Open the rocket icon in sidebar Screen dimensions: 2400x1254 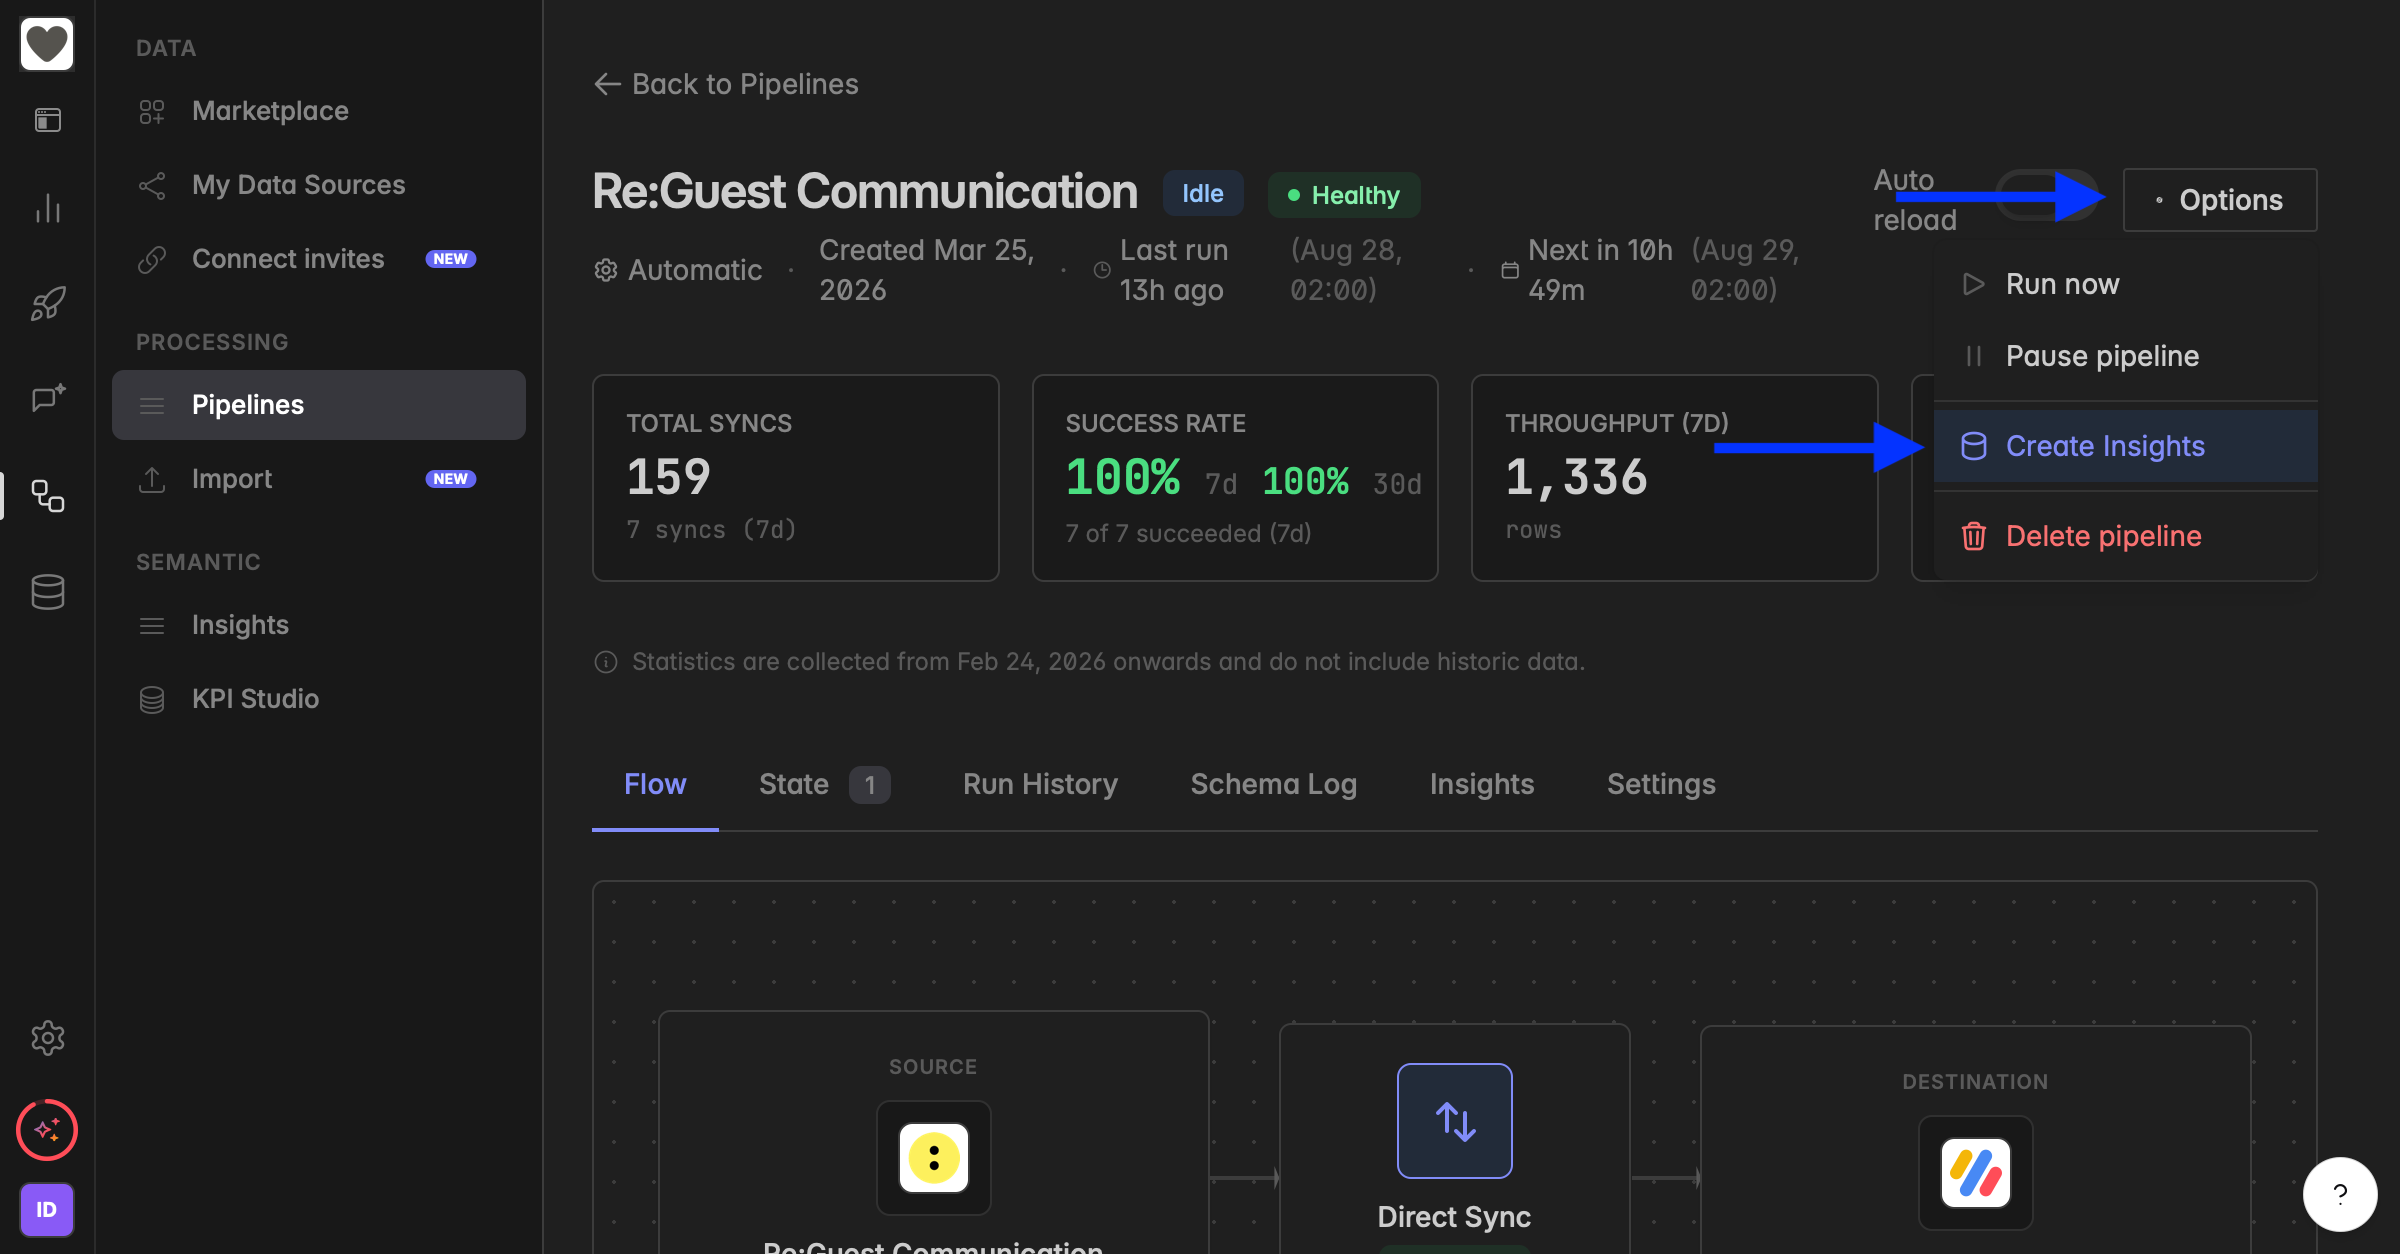pos(47,303)
